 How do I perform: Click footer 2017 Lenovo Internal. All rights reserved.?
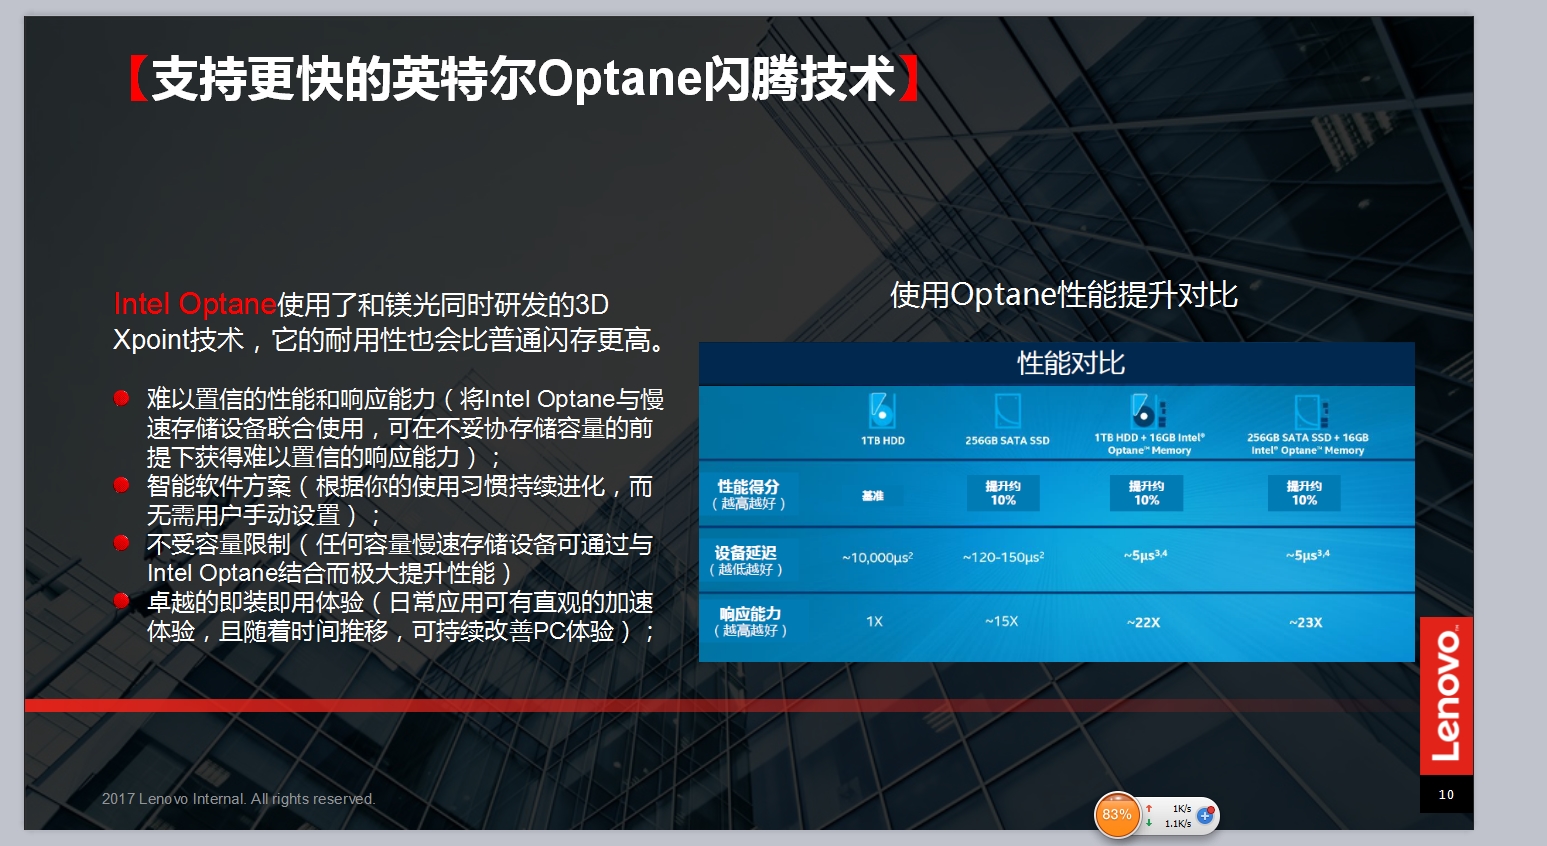coord(238,799)
